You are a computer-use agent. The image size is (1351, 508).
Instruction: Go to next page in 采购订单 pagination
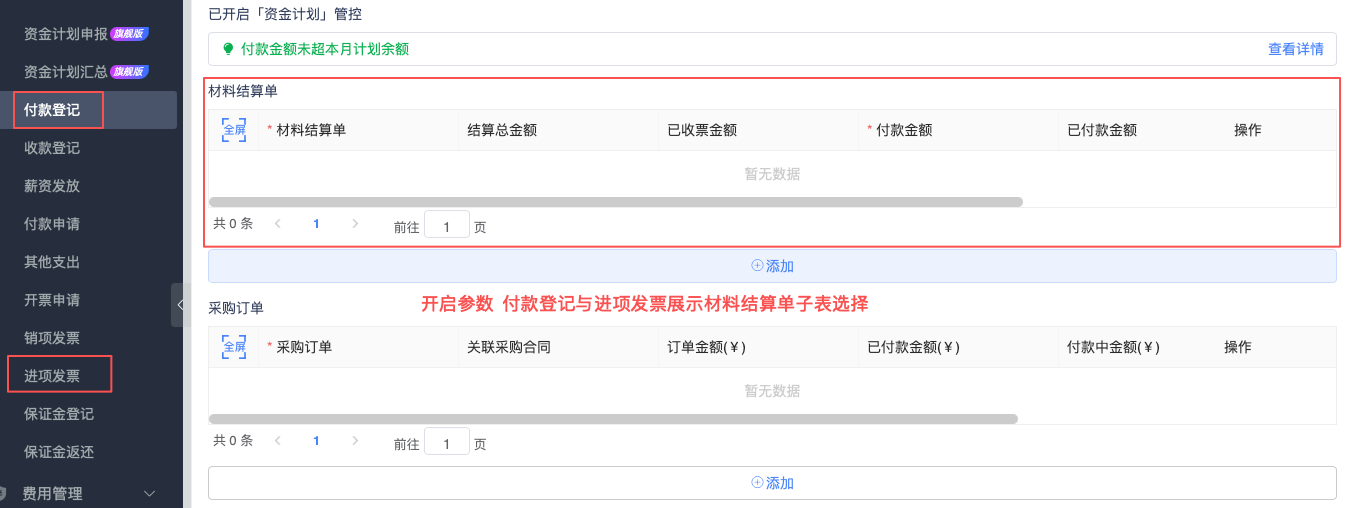[355, 441]
